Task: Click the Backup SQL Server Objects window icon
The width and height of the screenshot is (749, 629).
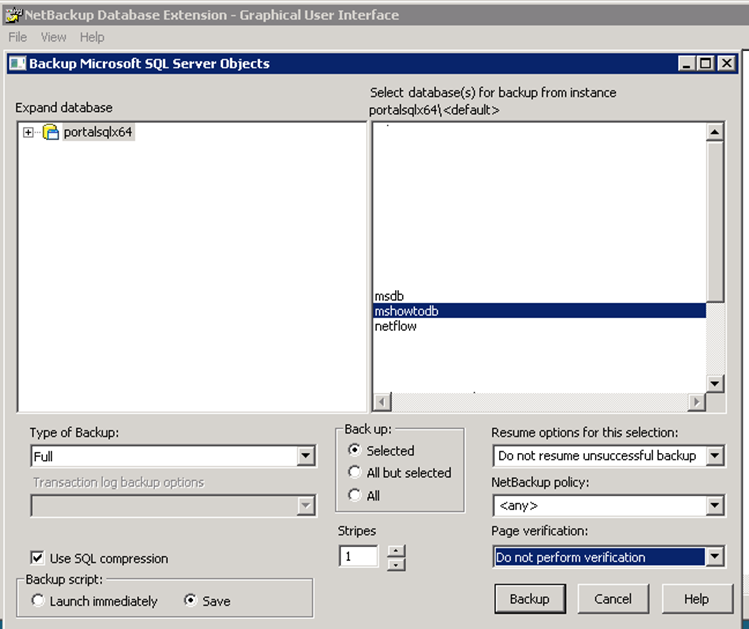Action: point(16,64)
